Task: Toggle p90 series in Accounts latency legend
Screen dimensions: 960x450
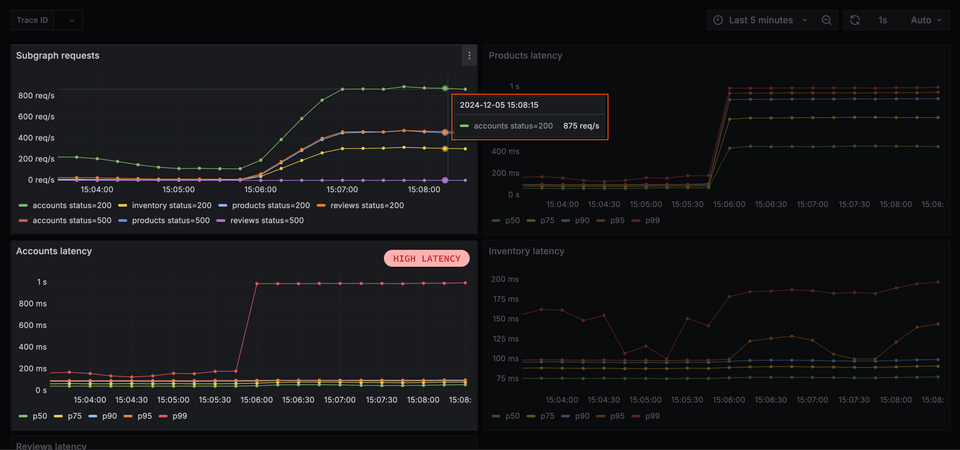Action: click(103, 416)
